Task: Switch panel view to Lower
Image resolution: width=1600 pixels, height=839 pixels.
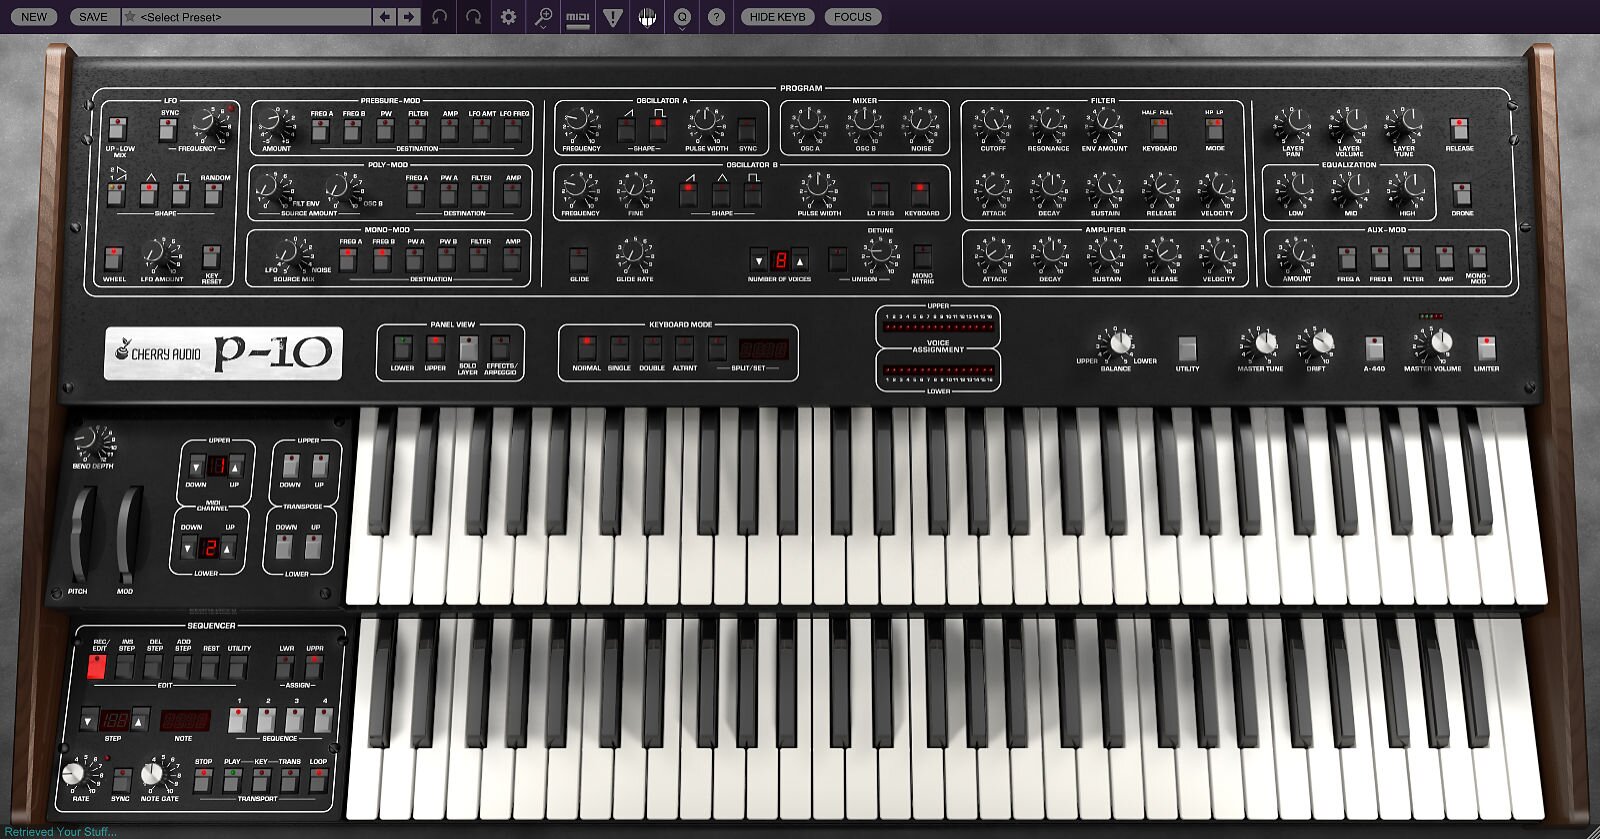Action: (x=402, y=348)
